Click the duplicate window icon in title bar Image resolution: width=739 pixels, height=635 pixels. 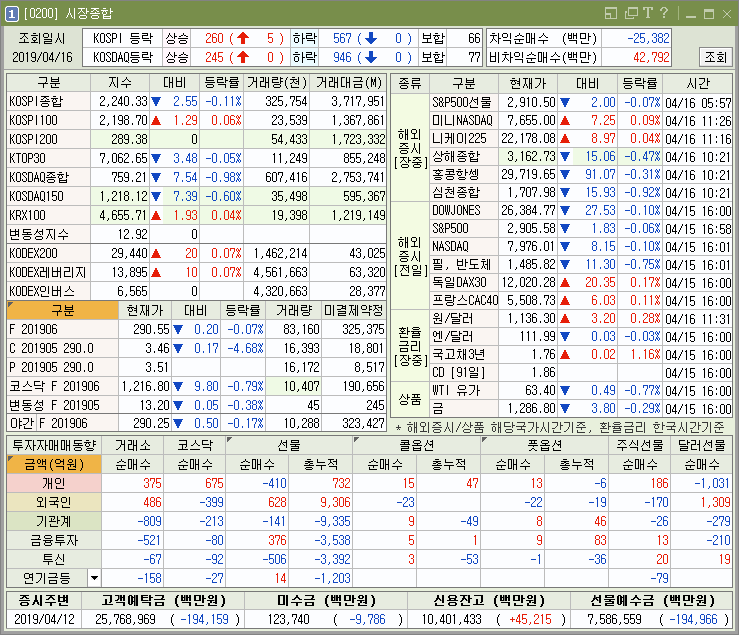coord(631,13)
